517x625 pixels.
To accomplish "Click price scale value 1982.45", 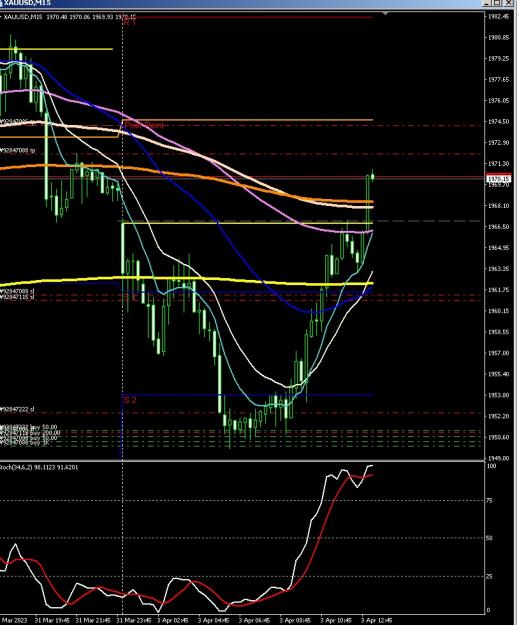I will 498,17.
